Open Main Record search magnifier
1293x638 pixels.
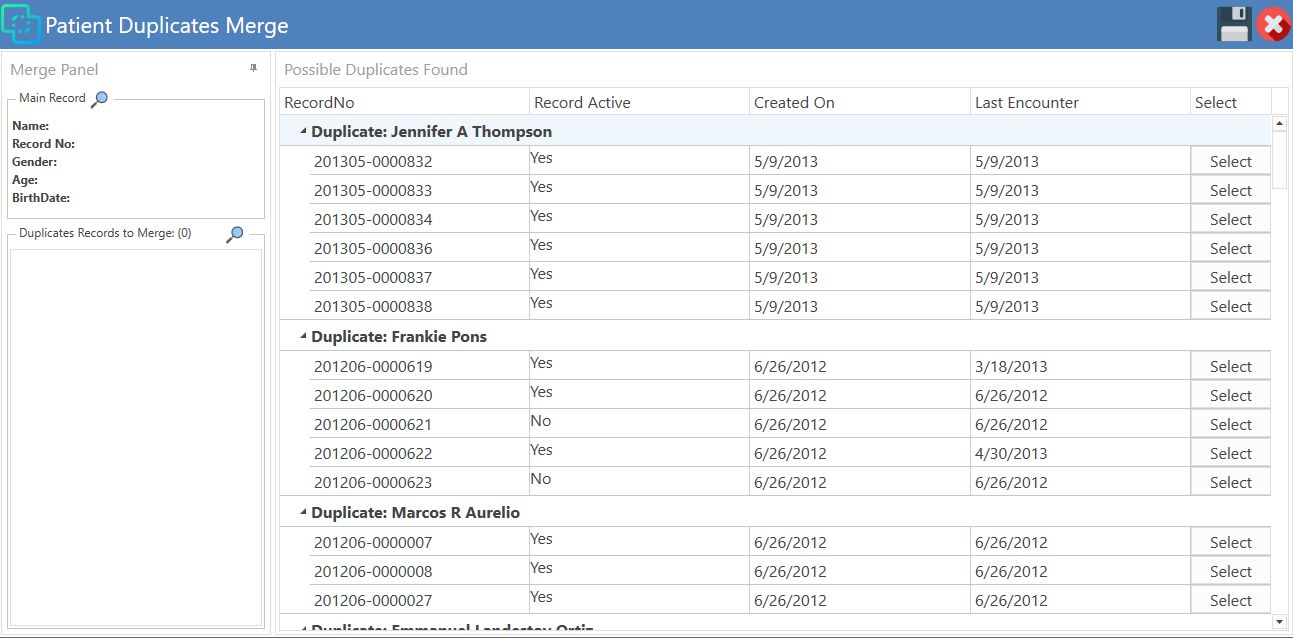100,98
